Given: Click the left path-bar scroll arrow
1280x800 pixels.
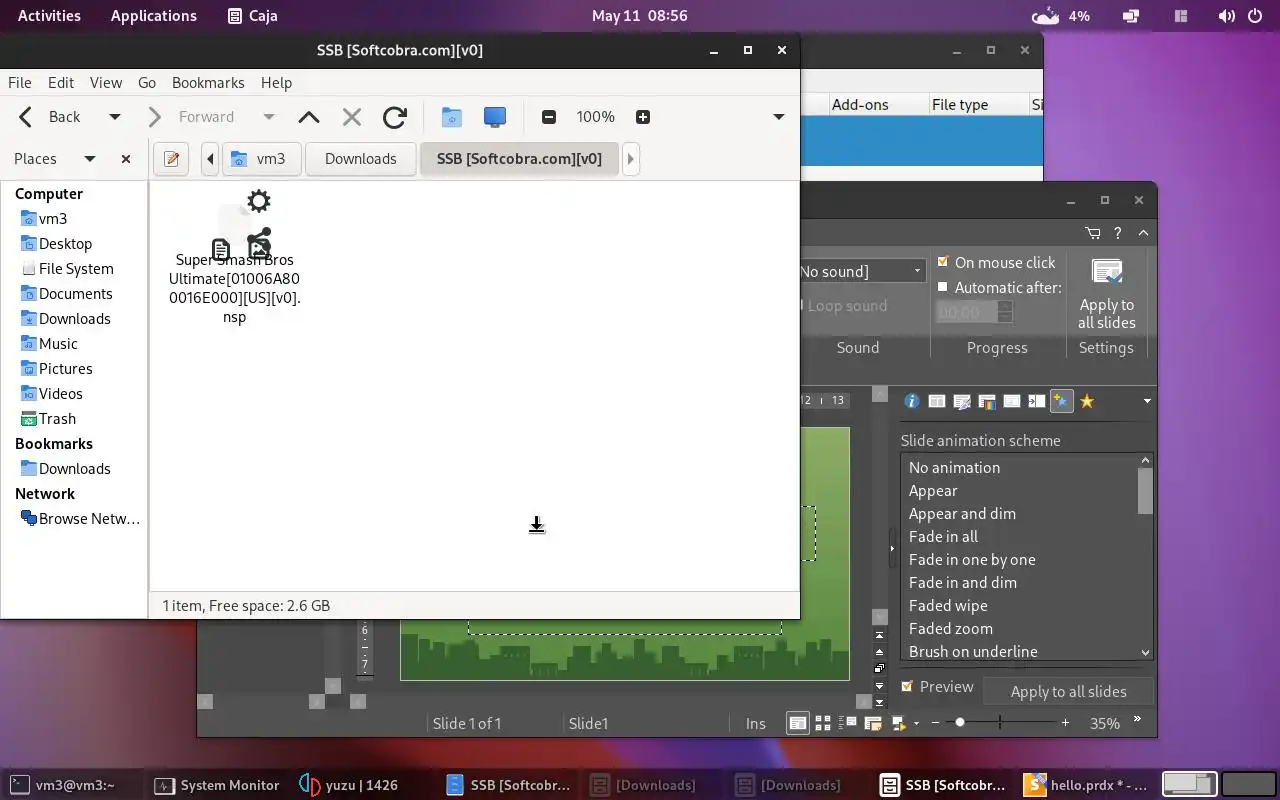Looking at the screenshot, I should coord(210,159).
